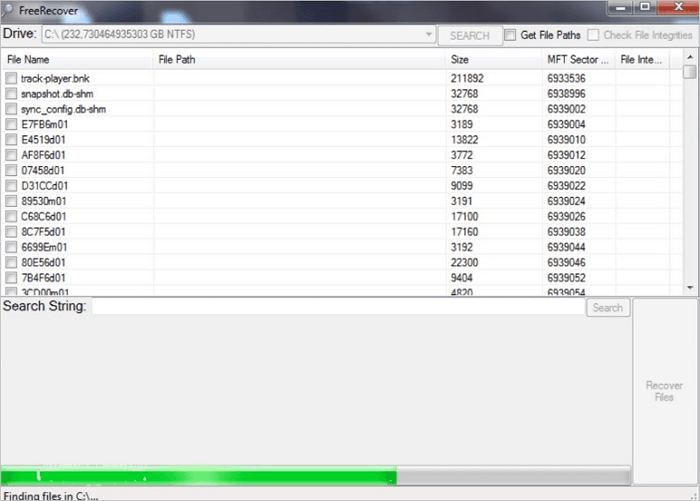Toggle the Check File Integrities checkbox
Image resolution: width=700 pixels, height=501 pixels.
click(593, 35)
